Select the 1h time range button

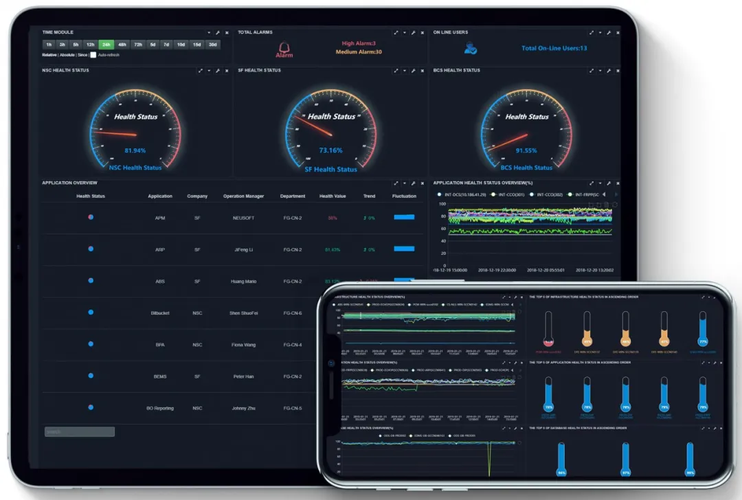(x=49, y=44)
